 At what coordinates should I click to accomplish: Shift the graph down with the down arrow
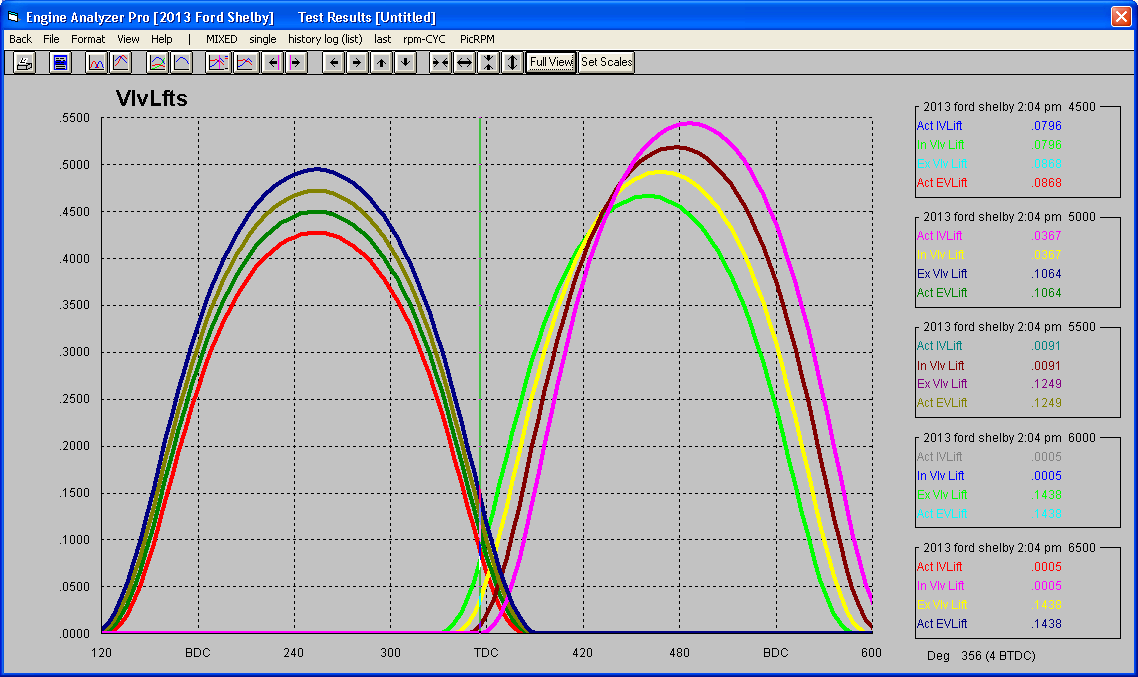(x=405, y=62)
